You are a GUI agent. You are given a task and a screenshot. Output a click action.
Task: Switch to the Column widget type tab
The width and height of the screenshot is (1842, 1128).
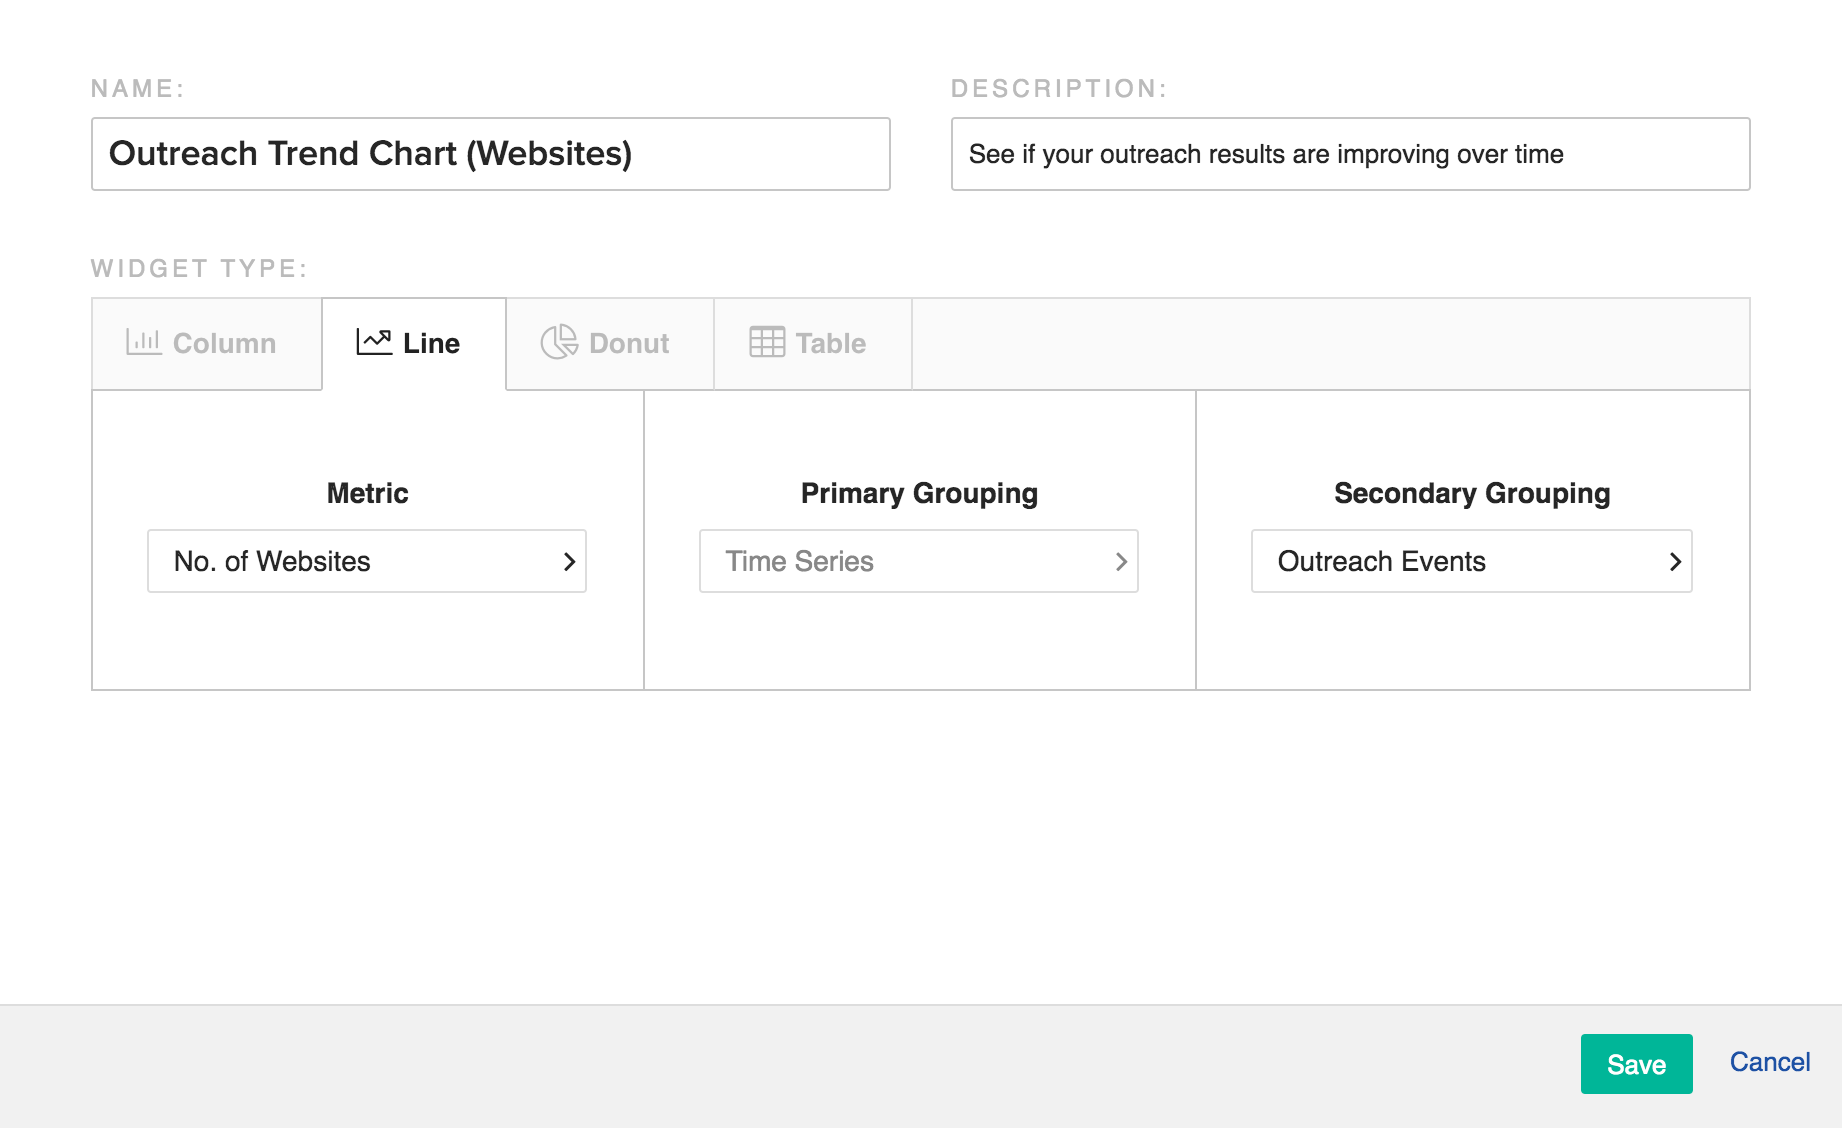(x=207, y=343)
